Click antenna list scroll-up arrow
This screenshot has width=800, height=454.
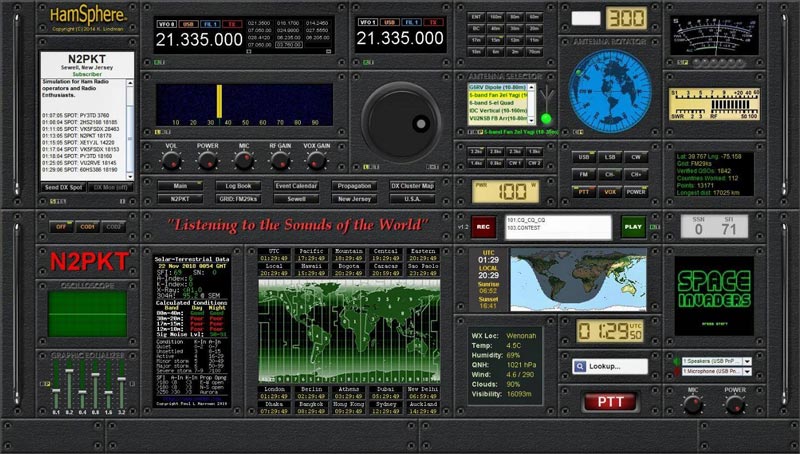click(x=531, y=87)
